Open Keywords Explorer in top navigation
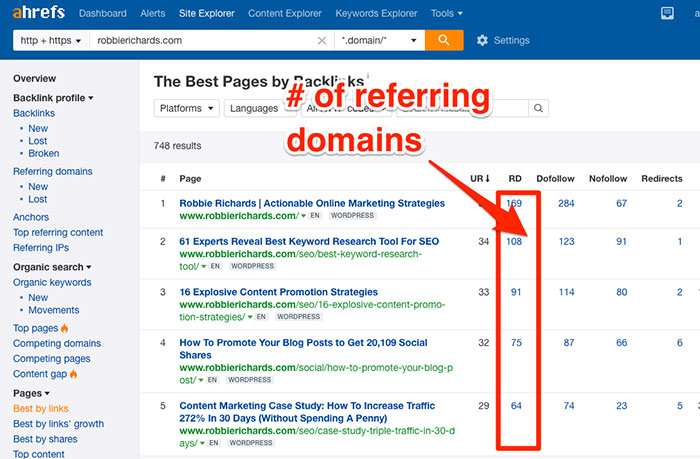 pyautogui.click(x=376, y=13)
